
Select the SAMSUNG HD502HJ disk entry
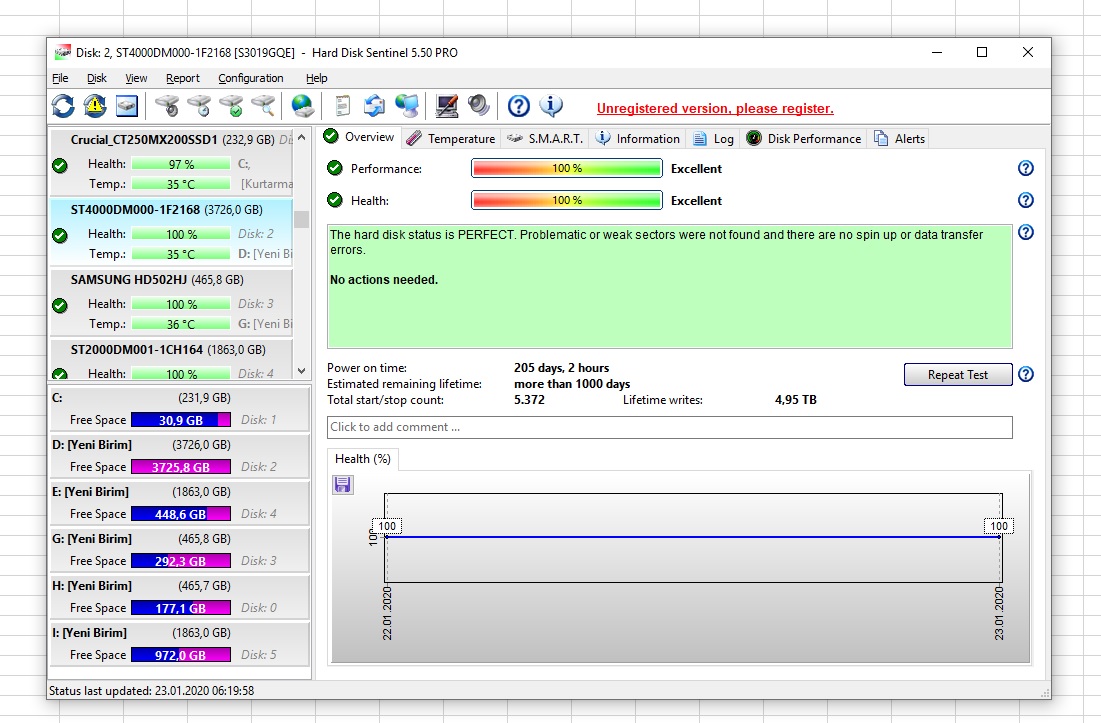point(171,303)
